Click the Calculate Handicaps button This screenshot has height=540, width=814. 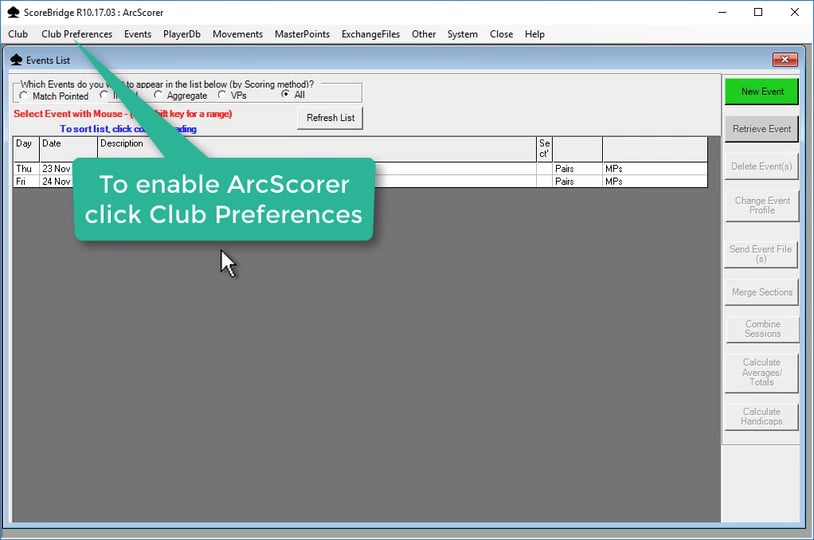pyautogui.click(x=762, y=416)
